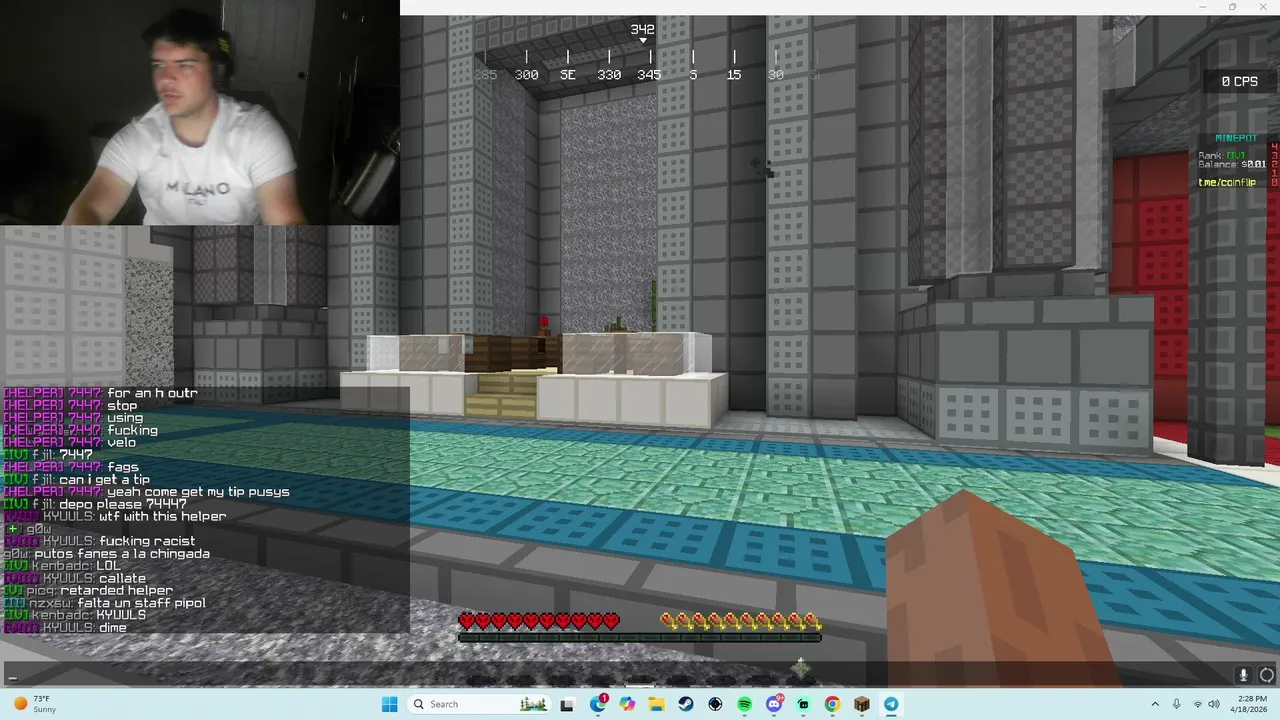The image size is (1280, 720).
Task: Switch to Spotify on the taskbar
Action: click(744, 704)
